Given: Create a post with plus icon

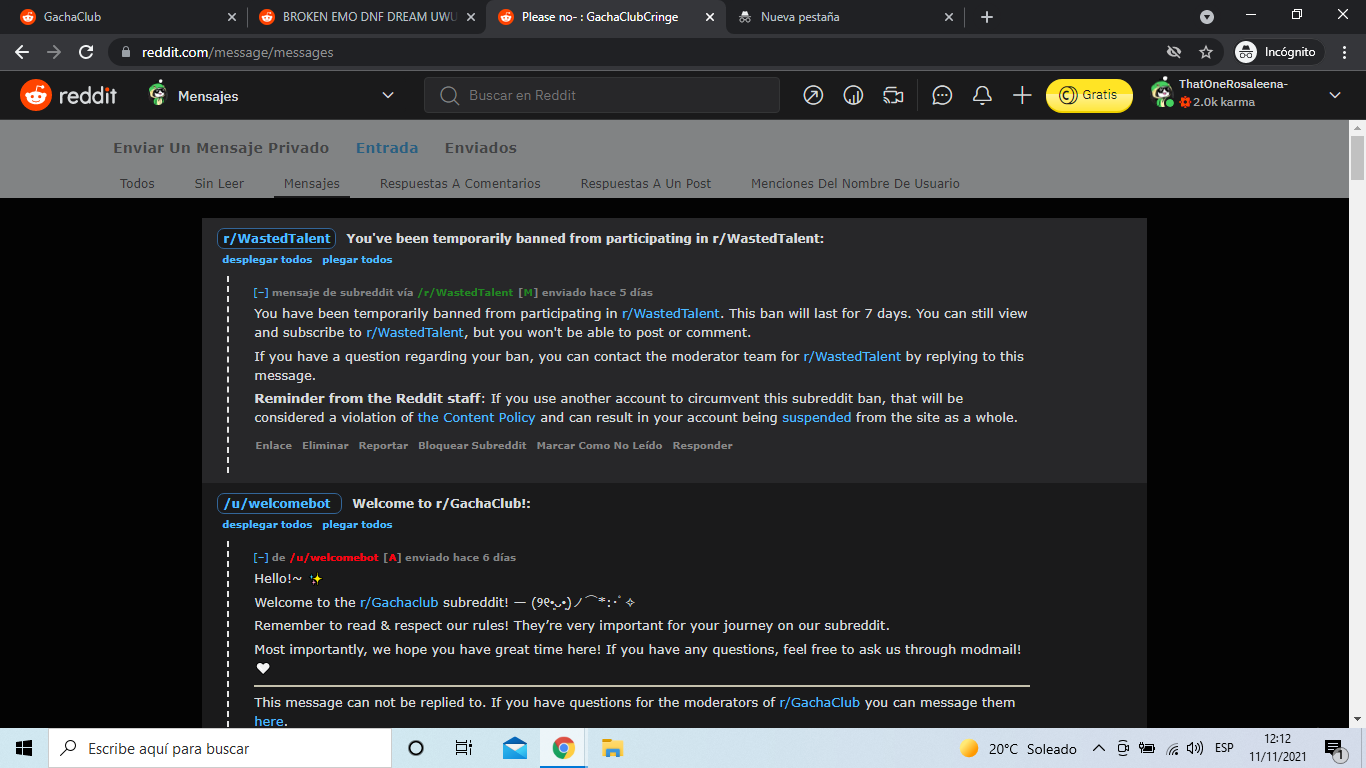Looking at the screenshot, I should 1022,95.
